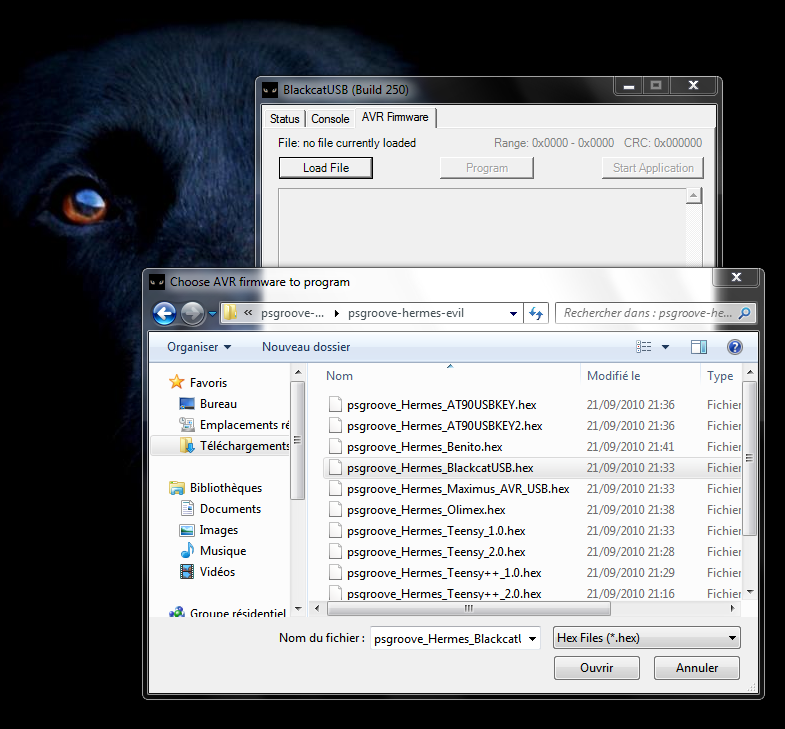The image size is (785, 729).
Task: Click the refresh folder icon
Action: click(536, 313)
